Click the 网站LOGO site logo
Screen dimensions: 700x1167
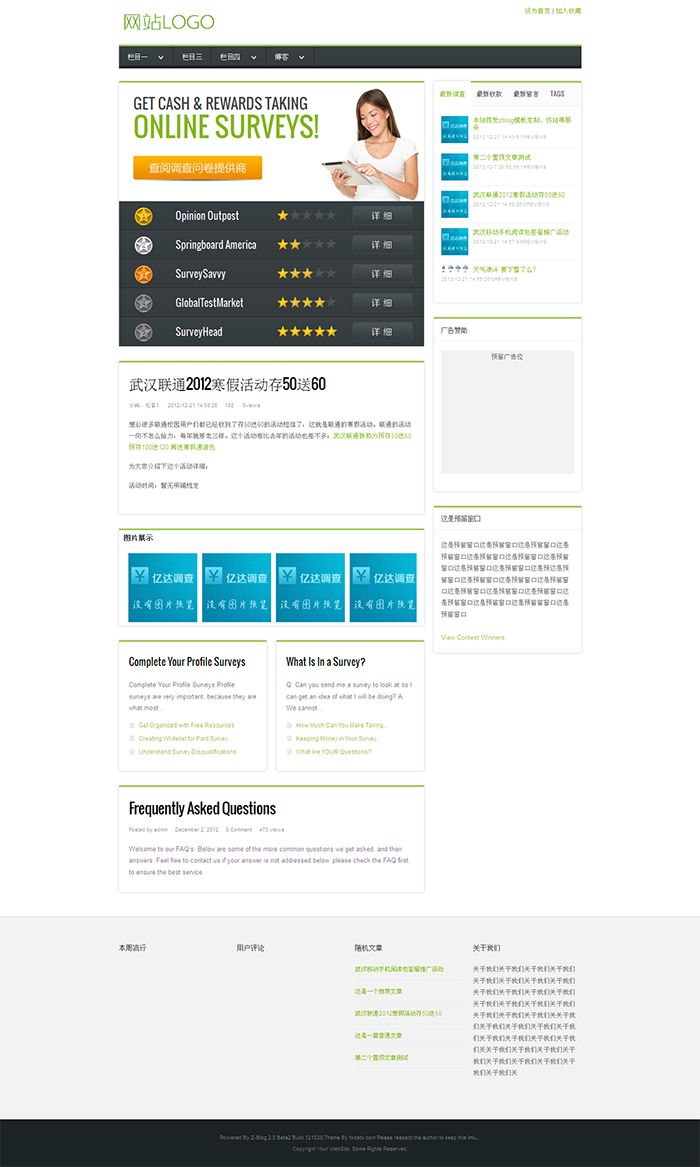(x=169, y=22)
